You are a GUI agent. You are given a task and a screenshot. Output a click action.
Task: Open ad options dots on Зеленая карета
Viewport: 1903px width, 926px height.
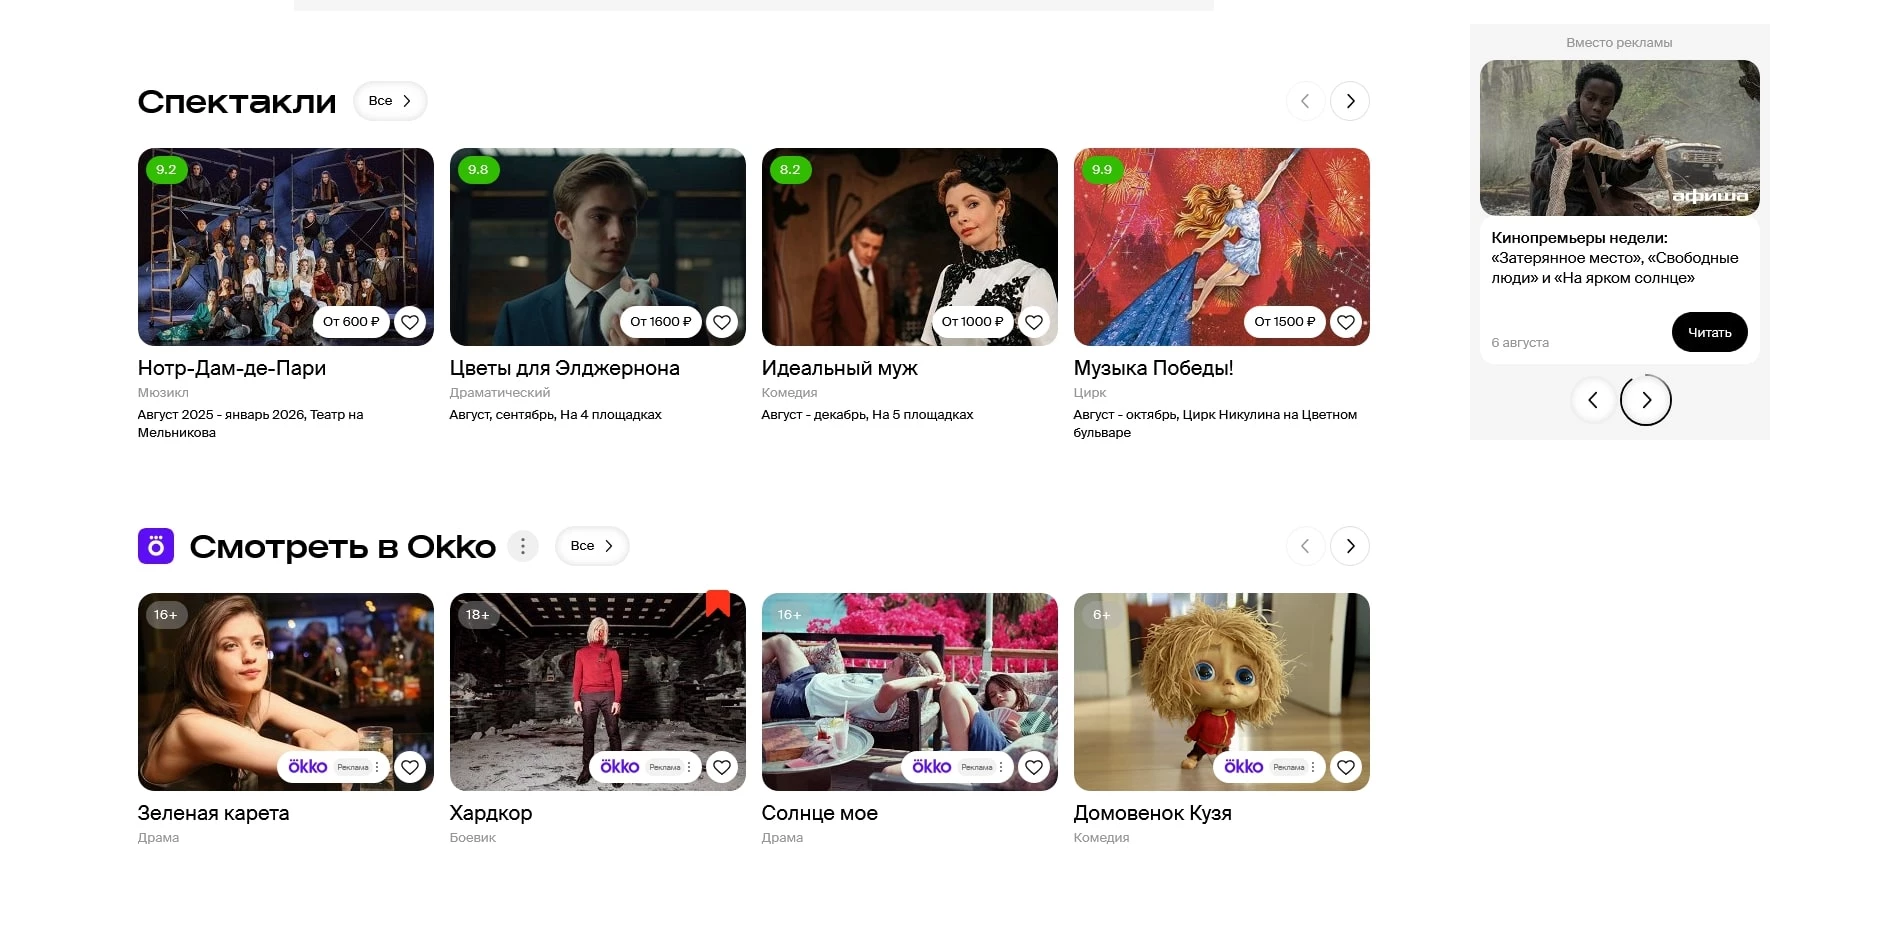click(x=377, y=767)
